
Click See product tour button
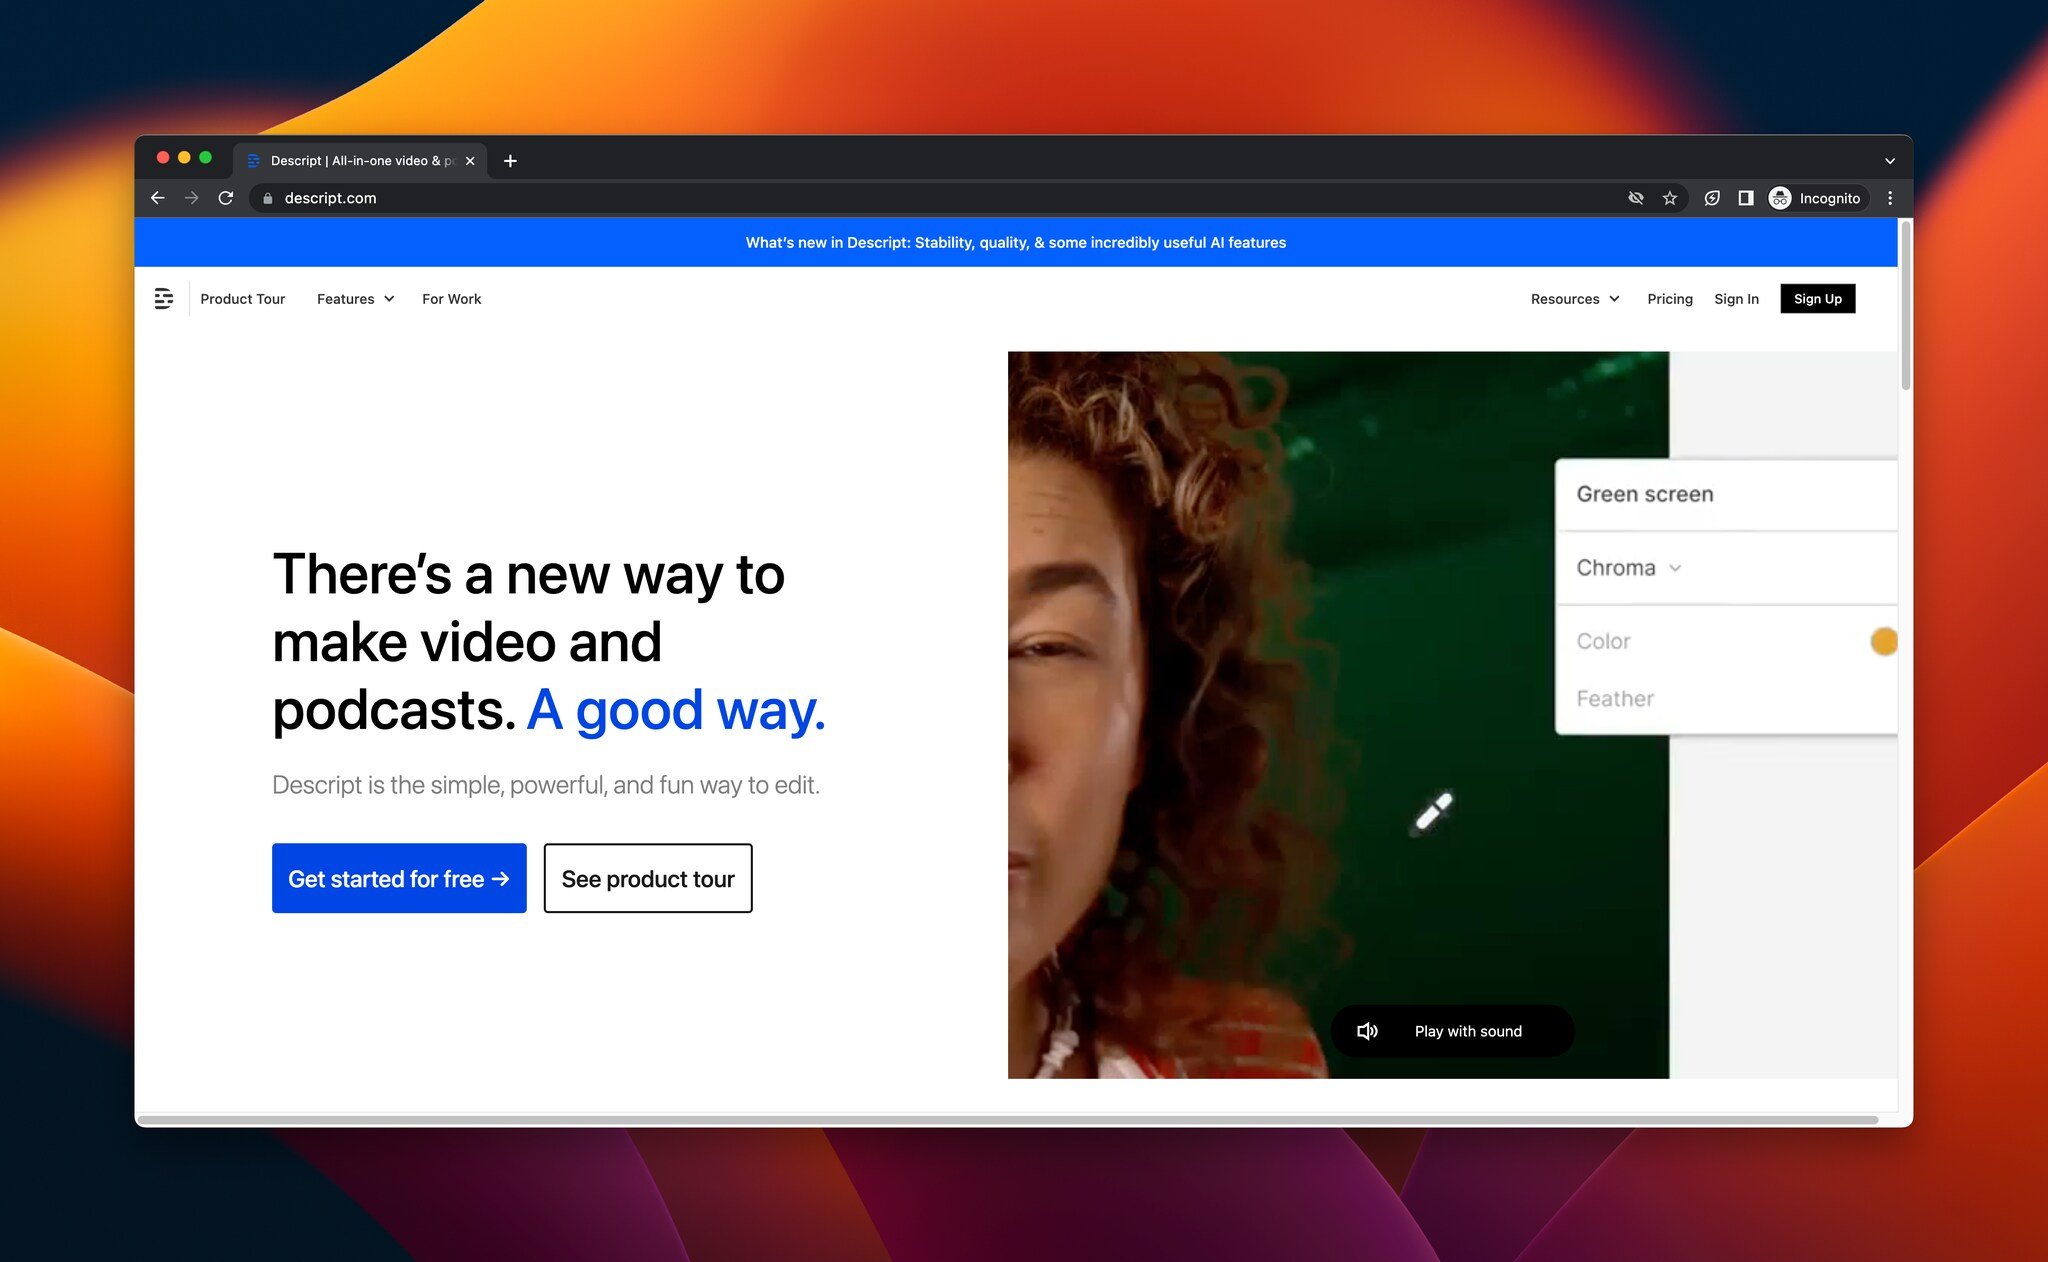pos(648,878)
